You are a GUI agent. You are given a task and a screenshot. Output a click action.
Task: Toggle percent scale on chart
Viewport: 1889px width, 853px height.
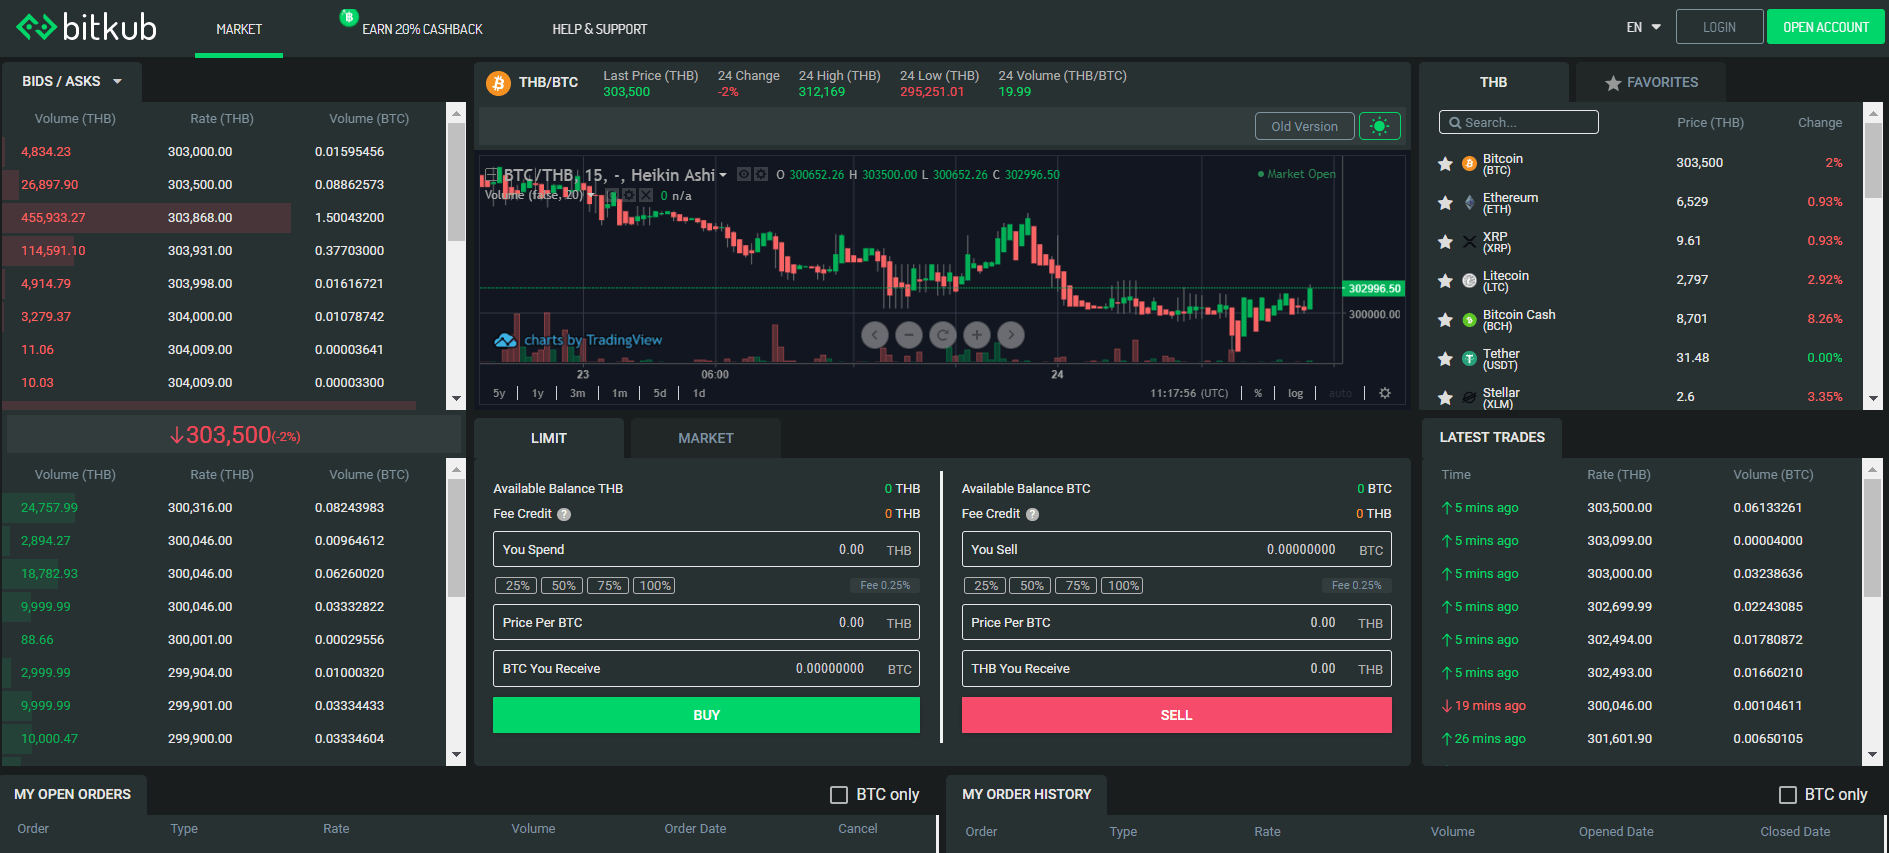[x=1258, y=393]
